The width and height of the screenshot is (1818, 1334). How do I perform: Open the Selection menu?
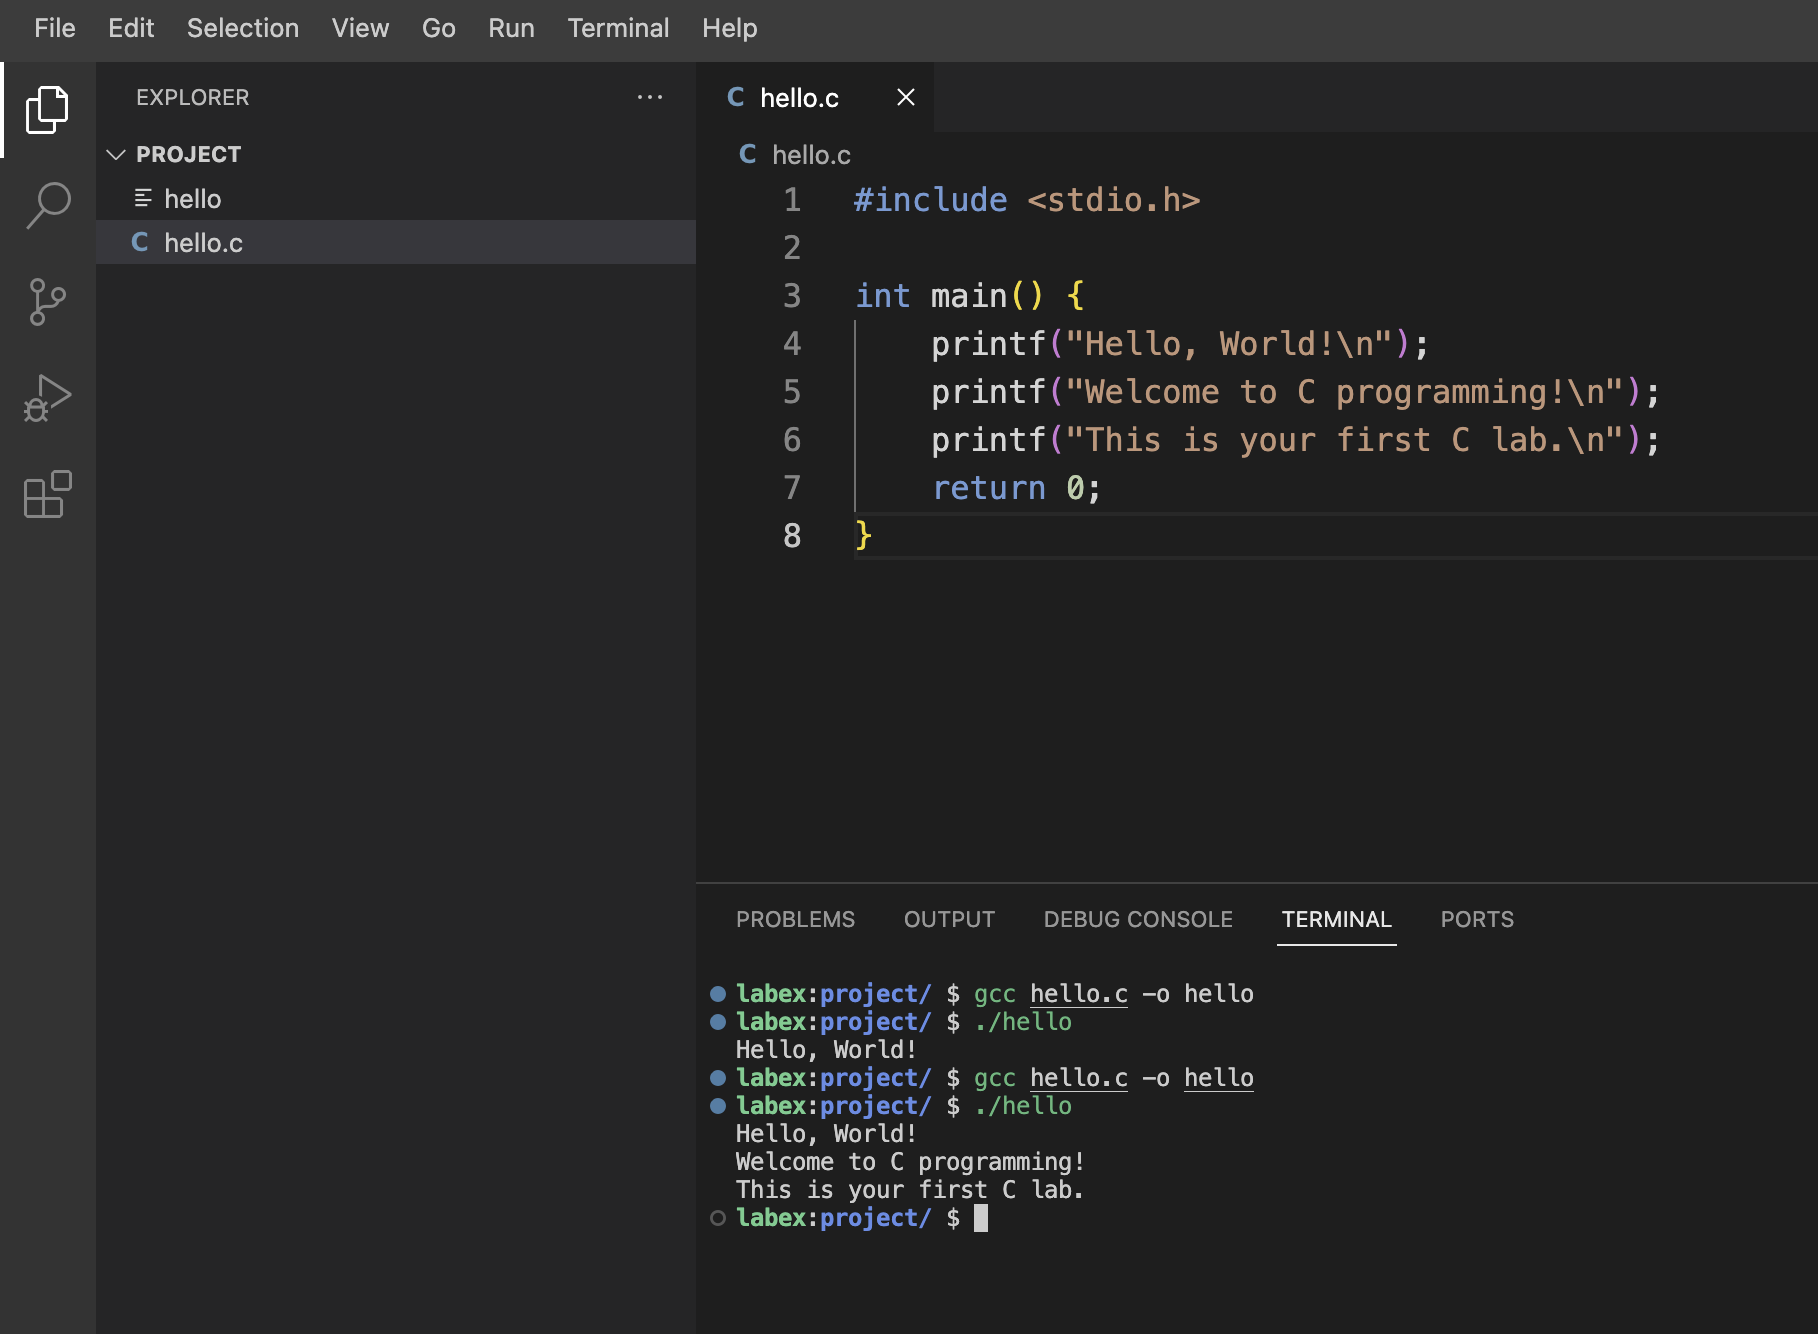[242, 28]
